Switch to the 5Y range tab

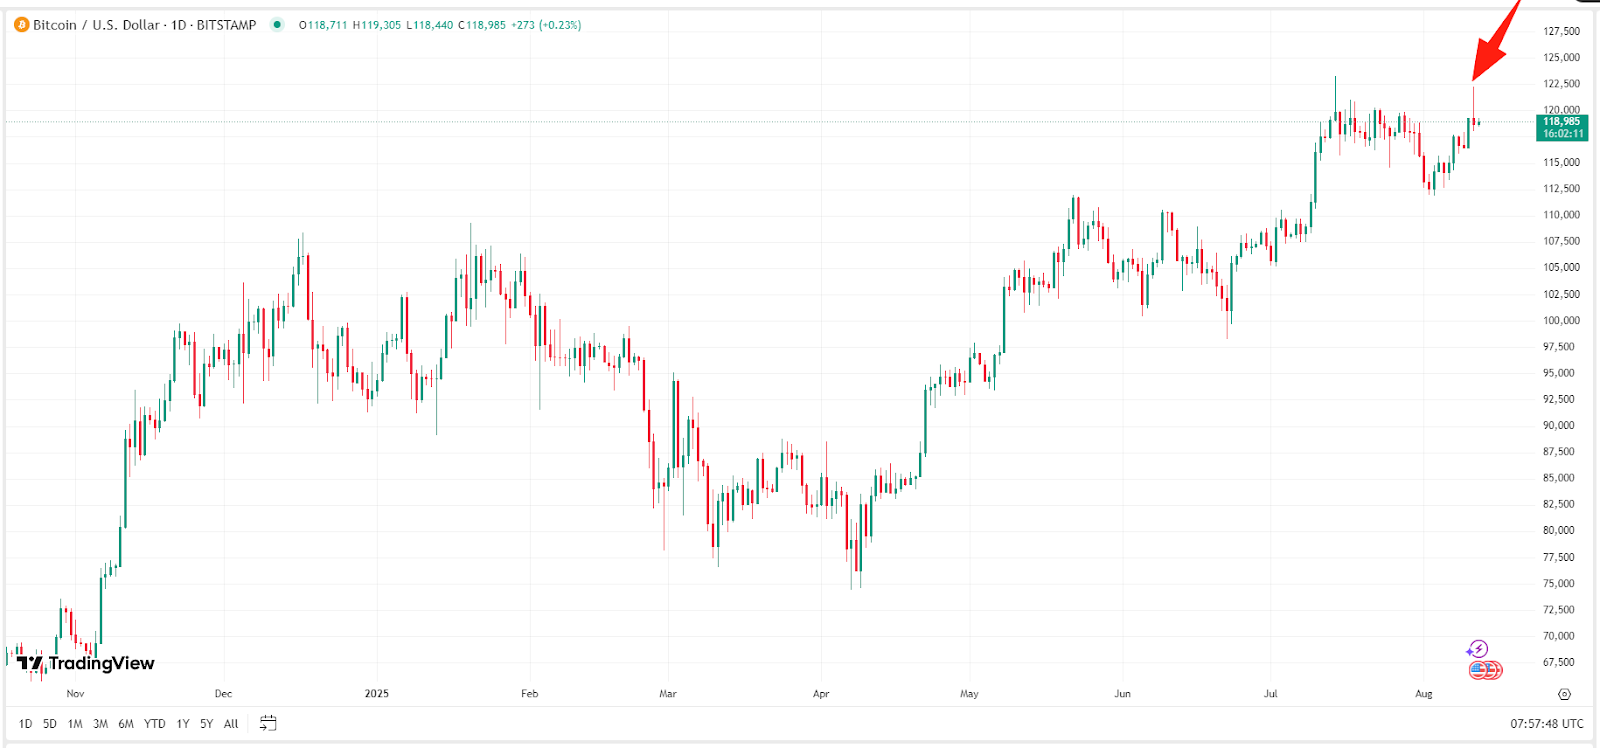(x=206, y=723)
